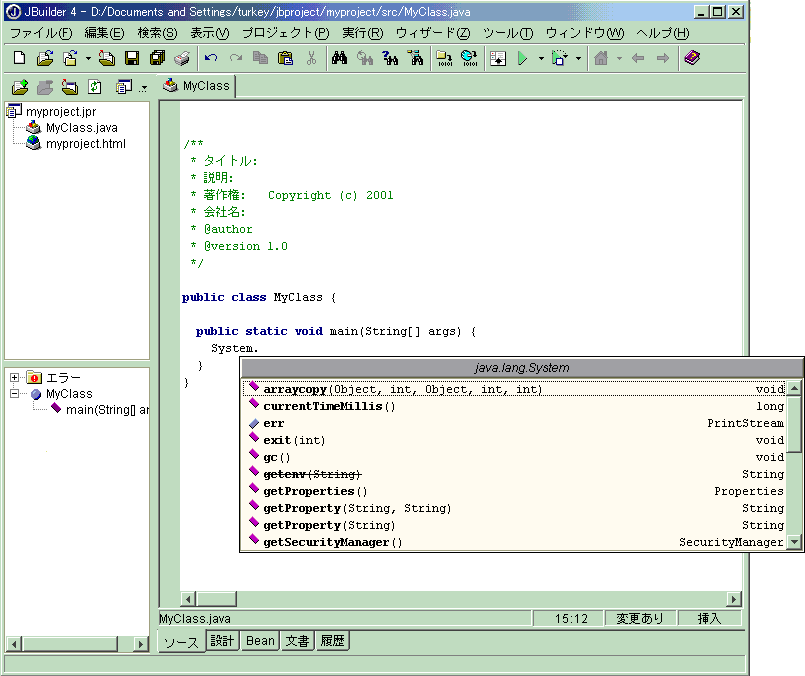
Task: Open the Help book icon
Action: coord(692,58)
